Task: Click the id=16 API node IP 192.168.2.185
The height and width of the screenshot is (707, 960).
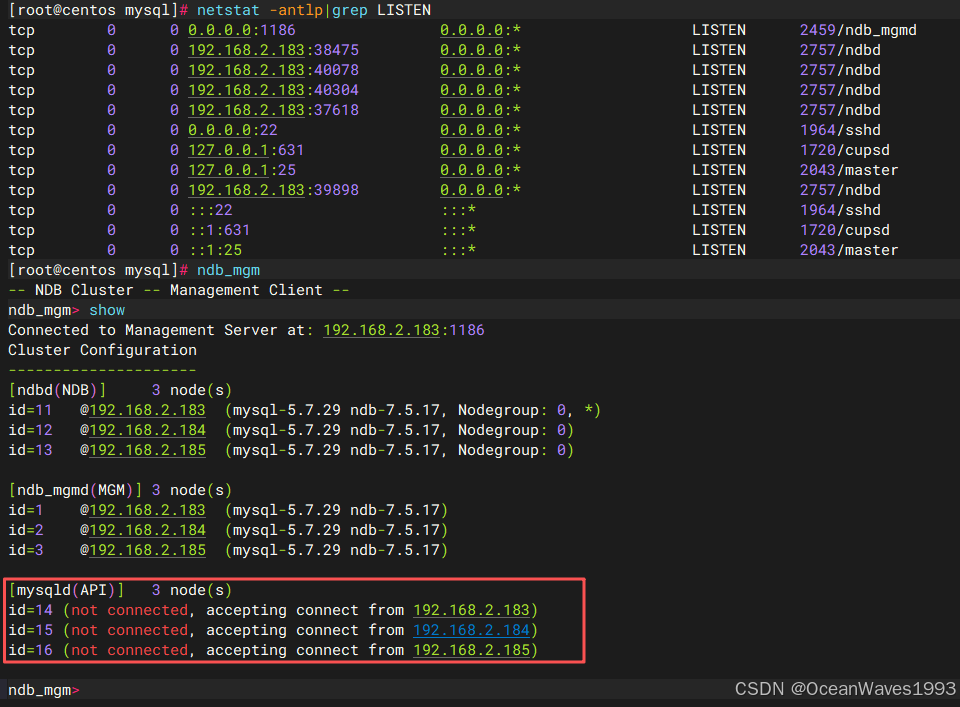Action: 471,650
